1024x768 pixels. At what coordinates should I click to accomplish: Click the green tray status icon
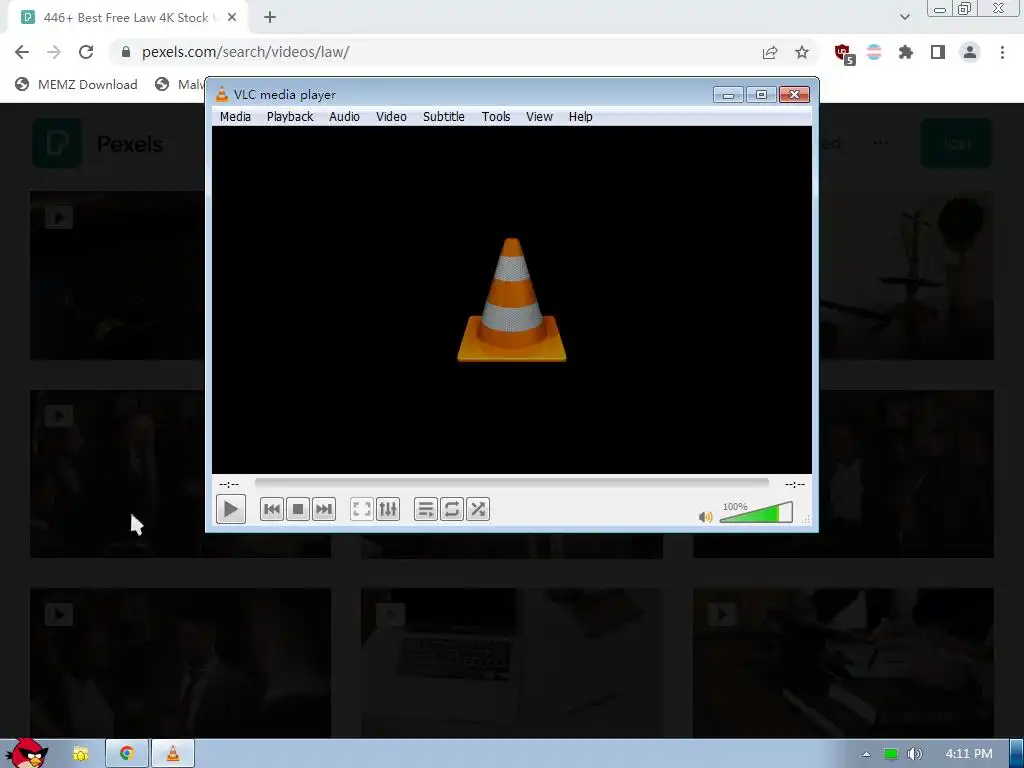(891, 754)
